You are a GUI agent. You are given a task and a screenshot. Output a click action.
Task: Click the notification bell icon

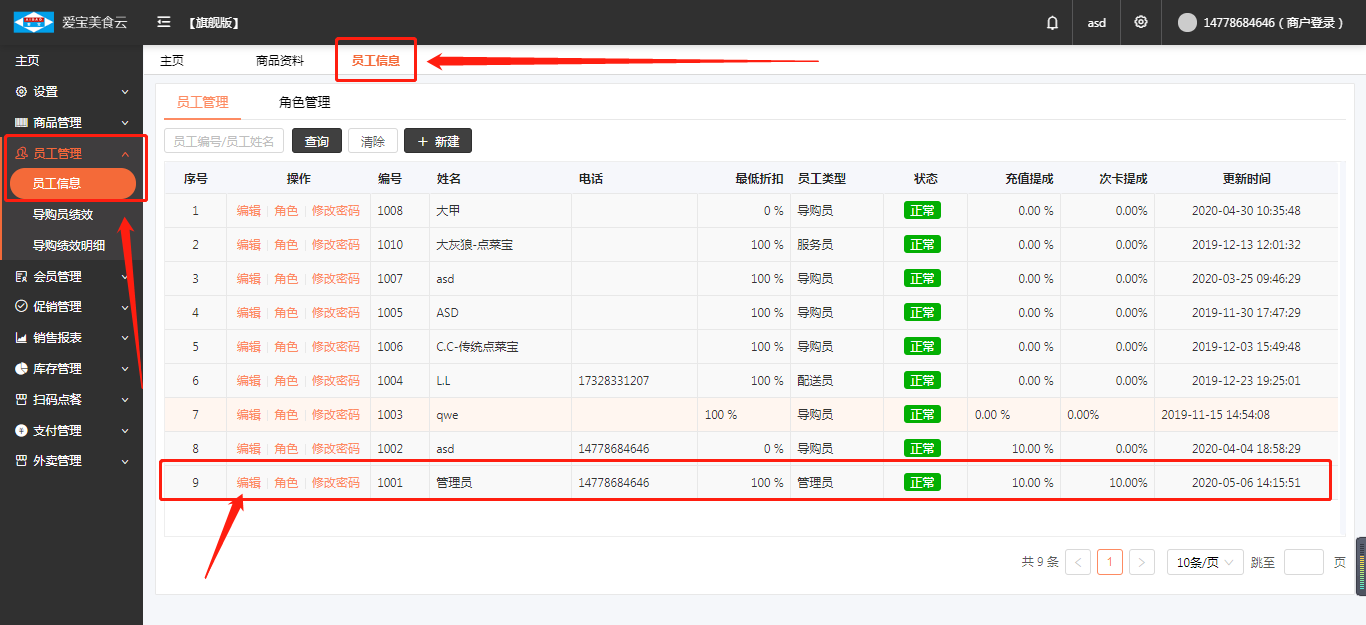[x=1052, y=22]
